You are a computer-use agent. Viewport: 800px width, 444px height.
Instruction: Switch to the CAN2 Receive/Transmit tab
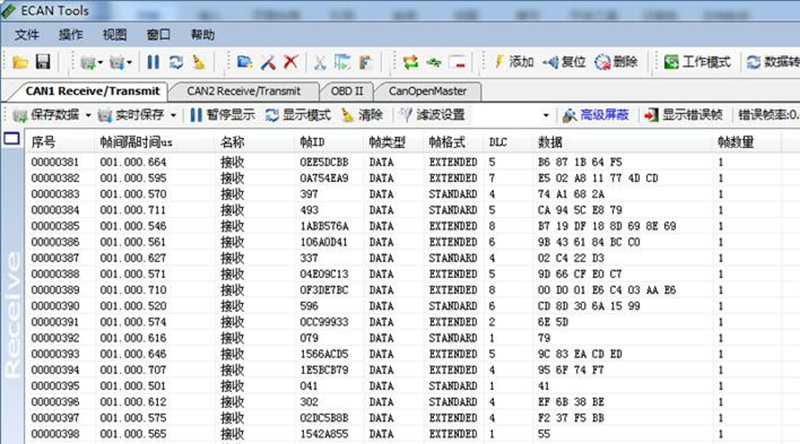pyautogui.click(x=243, y=90)
